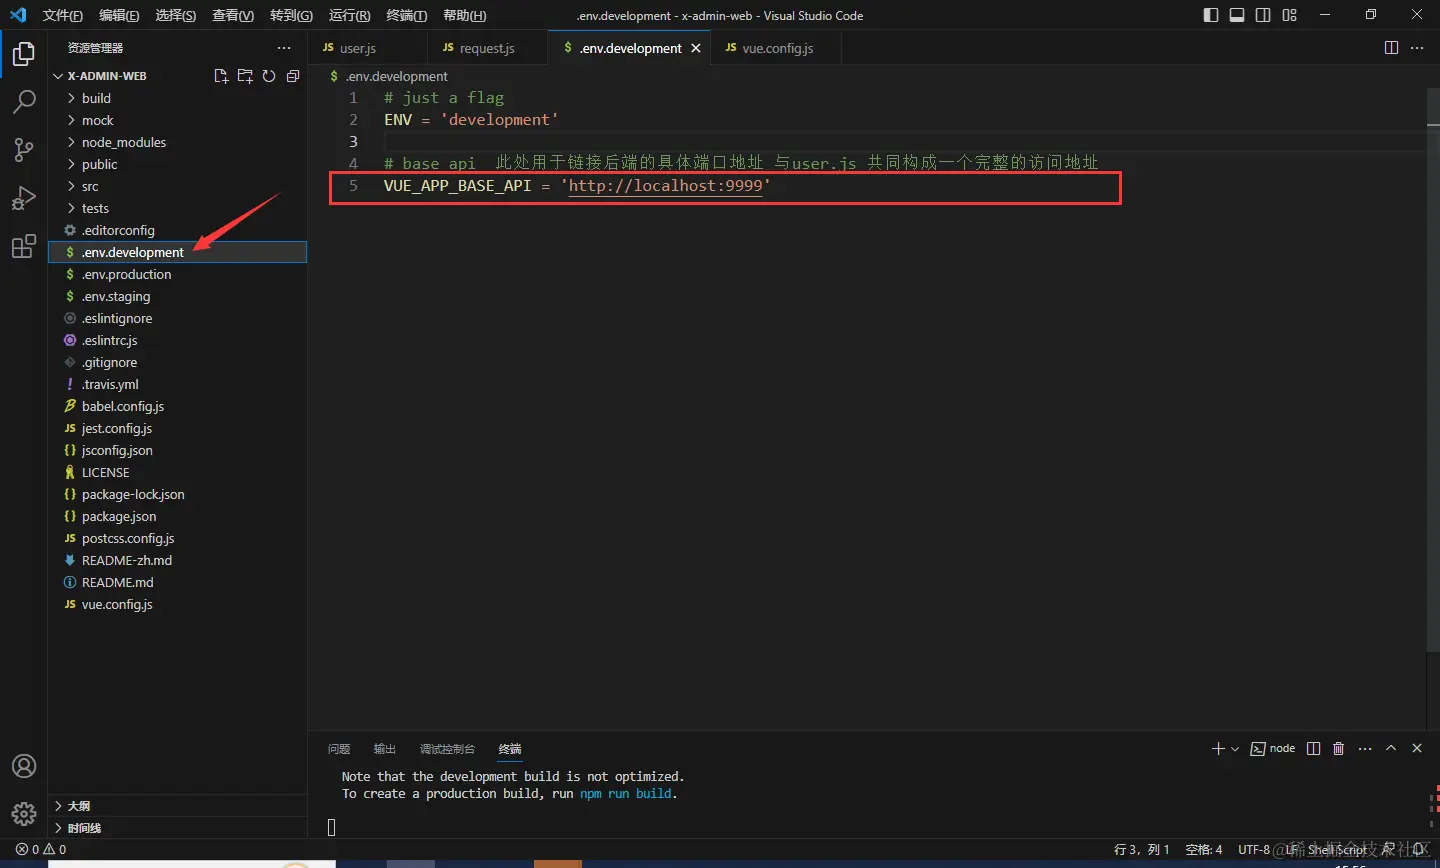The height and width of the screenshot is (868, 1440).
Task: Close the .env.development tab
Action: [x=696, y=48]
